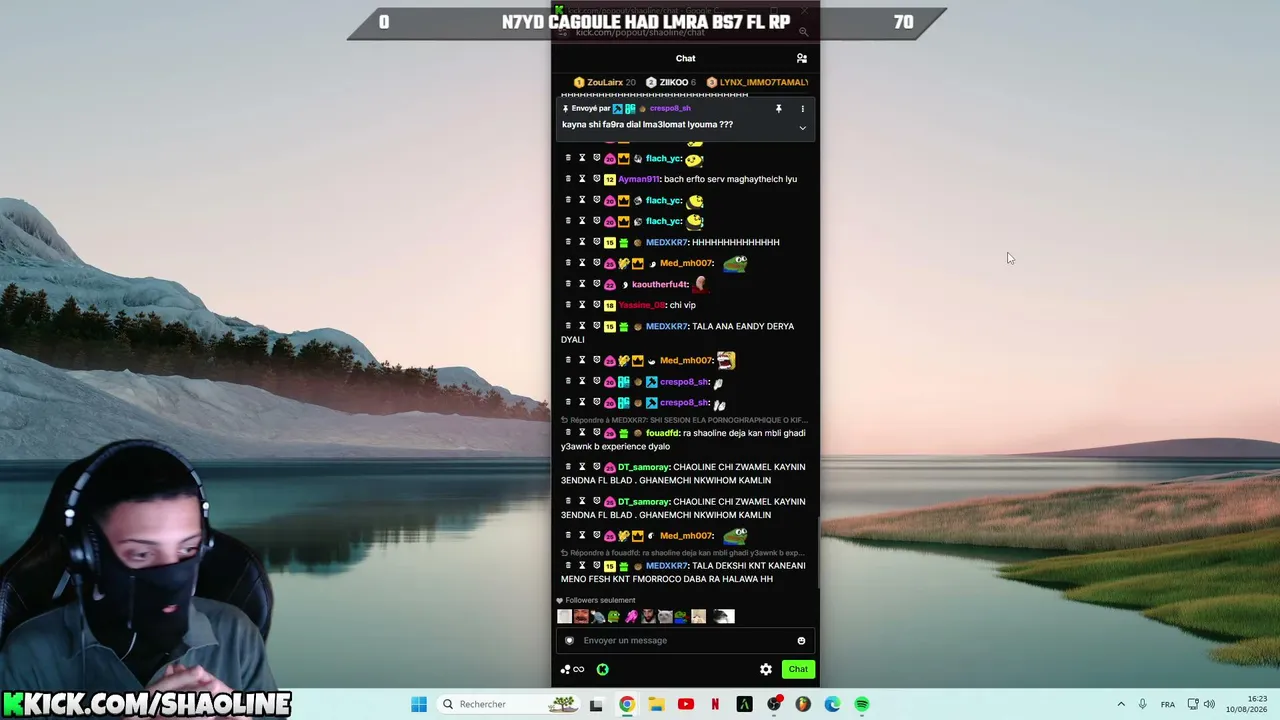
Task: Delete MEDXKR7's HHHHHH message
Action: (568, 242)
